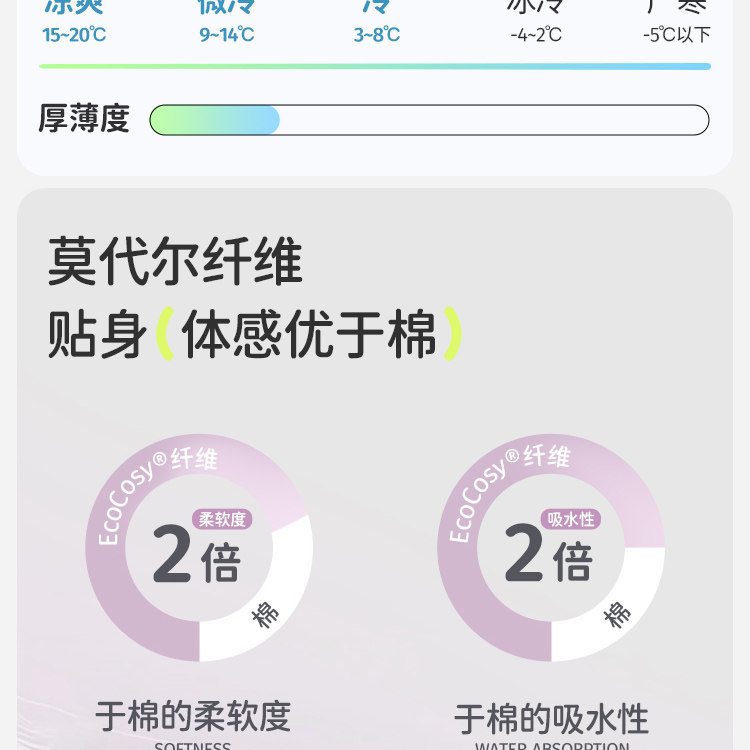Click the 2倍 figure in absorption chart
The width and height of the screenshot is (750, 750).
(548, 558)
